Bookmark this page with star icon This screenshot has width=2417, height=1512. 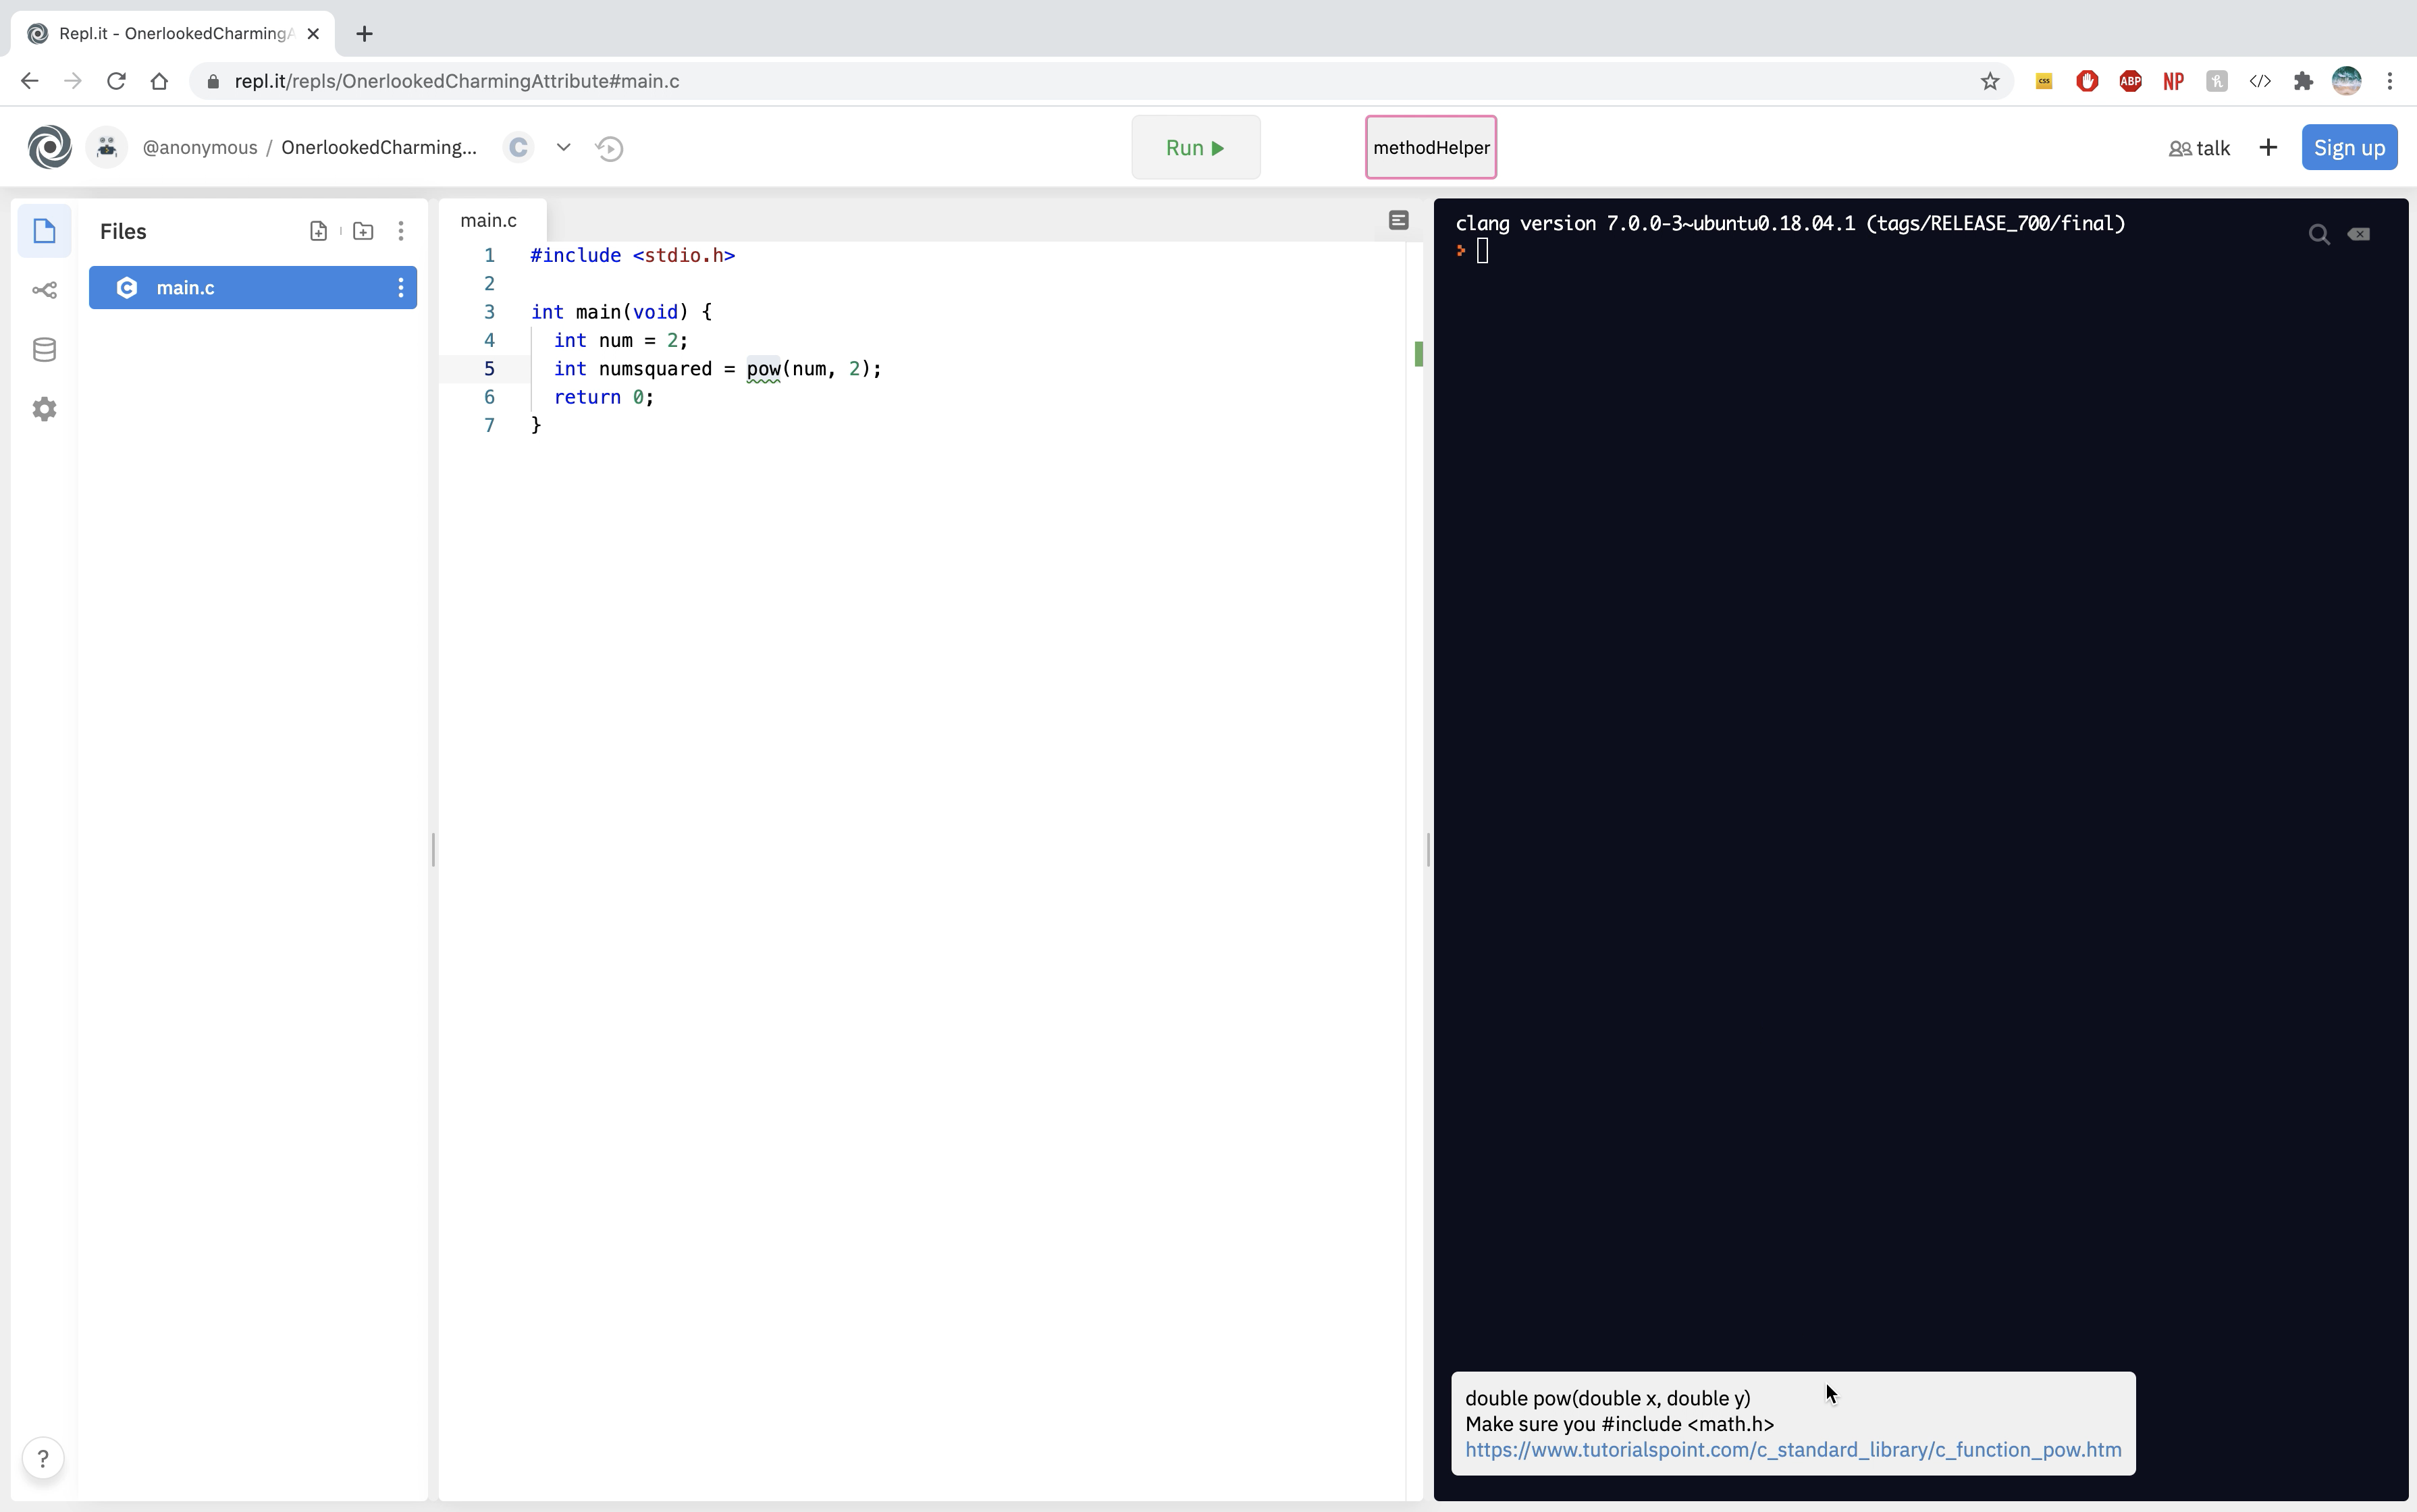coord(1989,81)
